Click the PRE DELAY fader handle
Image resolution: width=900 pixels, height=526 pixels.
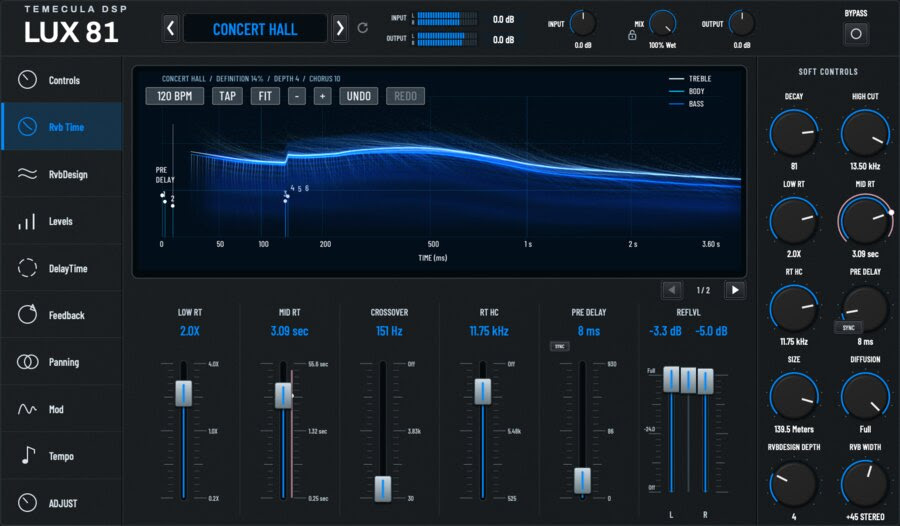pos(582,481)
